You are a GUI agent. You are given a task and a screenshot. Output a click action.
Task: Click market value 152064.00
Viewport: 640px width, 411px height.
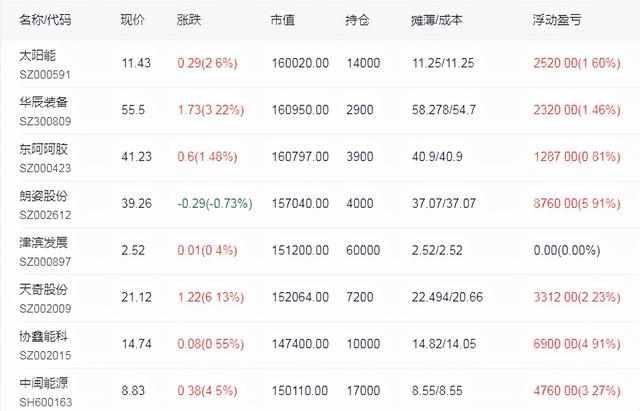tap(300, 297)
